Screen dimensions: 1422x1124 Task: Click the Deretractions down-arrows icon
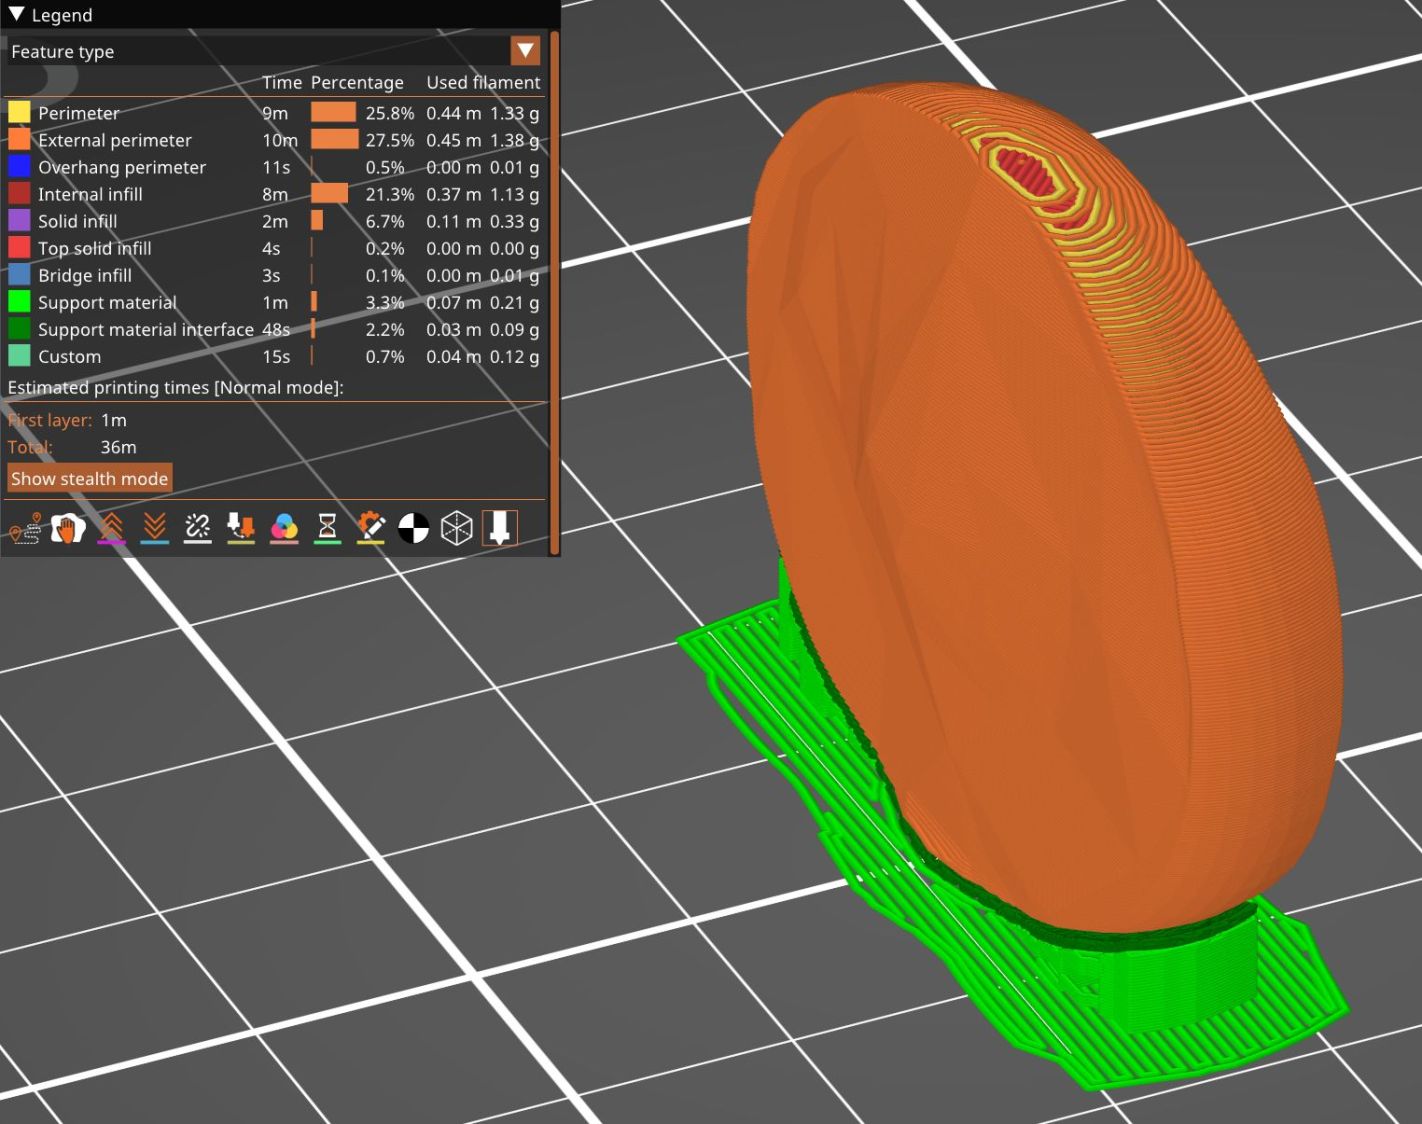(154, 528)
